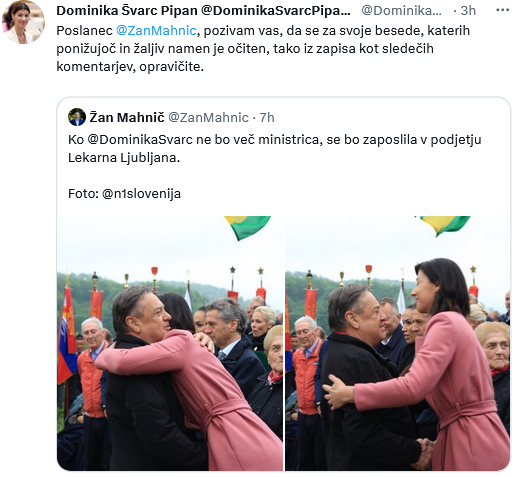Click the Foto: @n1slovenija credit line
The width and height of the screenshot is (524, 477).
click(124, 194)
